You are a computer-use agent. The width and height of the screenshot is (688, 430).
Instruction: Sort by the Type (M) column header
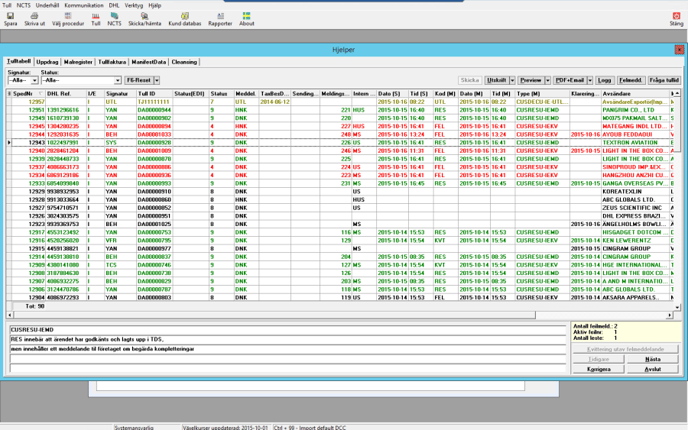542,93
